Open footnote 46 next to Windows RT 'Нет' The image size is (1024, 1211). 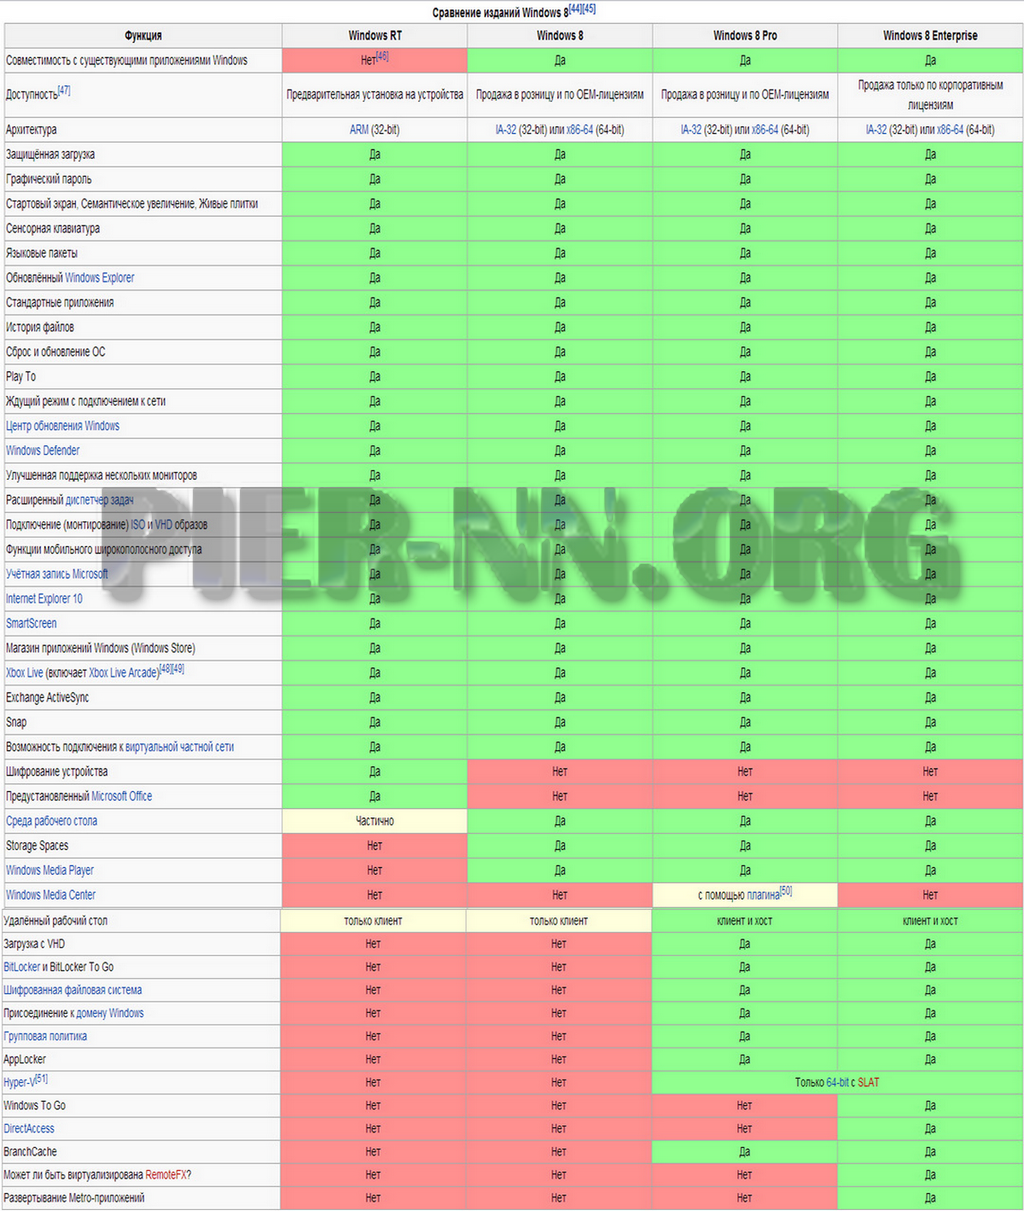(381, 57)
